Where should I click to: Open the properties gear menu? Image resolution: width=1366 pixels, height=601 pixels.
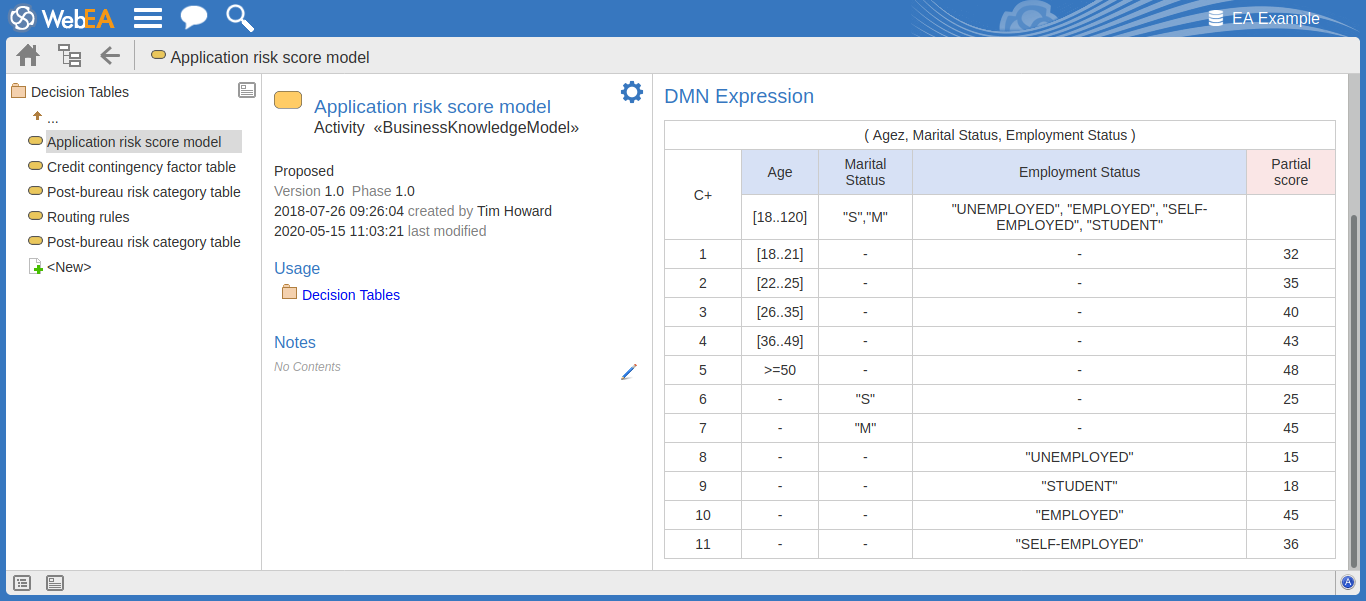pyautogui.click(x=631, y=93)
